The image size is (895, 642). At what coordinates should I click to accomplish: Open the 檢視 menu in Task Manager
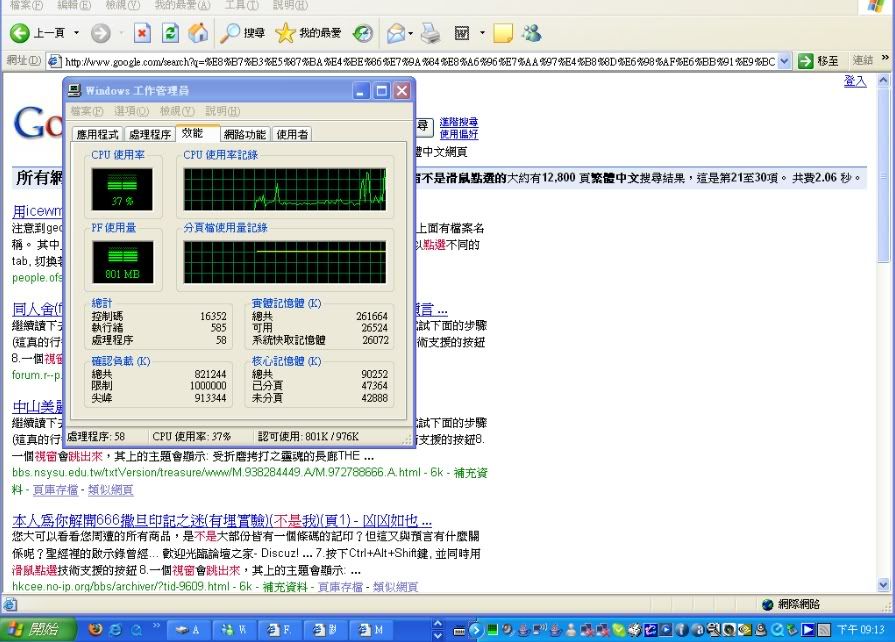click(x=176, y=111)
